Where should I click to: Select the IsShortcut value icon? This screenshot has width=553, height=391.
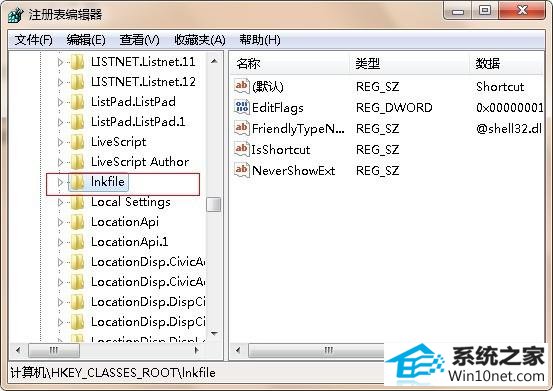[x=242, y=149]
